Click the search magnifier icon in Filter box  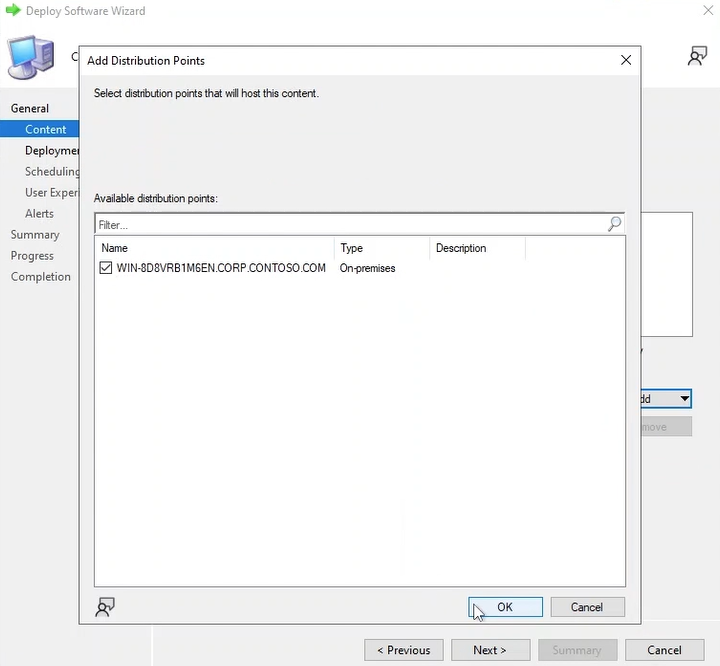pyautogui.click(x=614, y=224)
